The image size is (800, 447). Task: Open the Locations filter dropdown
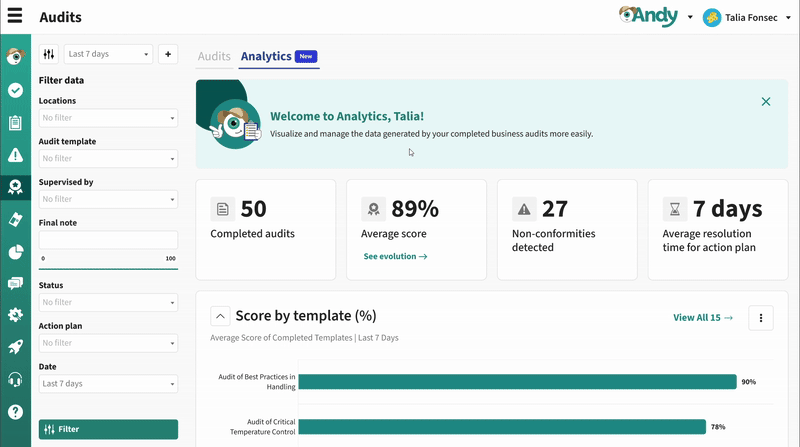[x=108, y=118]
